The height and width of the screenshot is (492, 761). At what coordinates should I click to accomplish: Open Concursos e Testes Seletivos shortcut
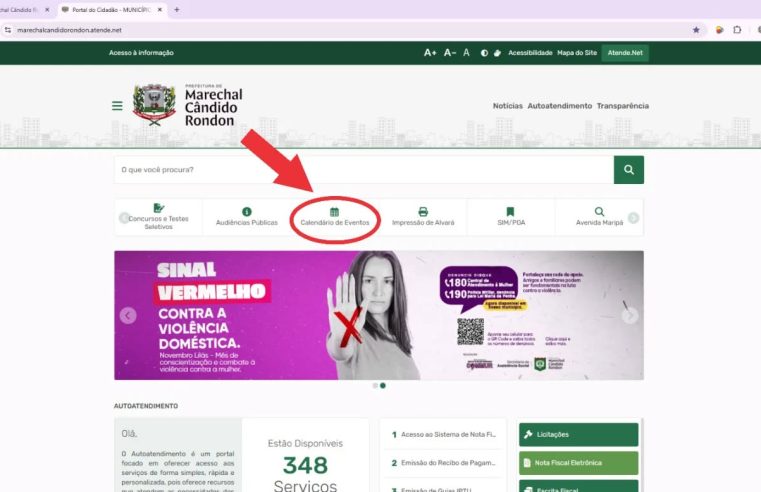[158, 217]
